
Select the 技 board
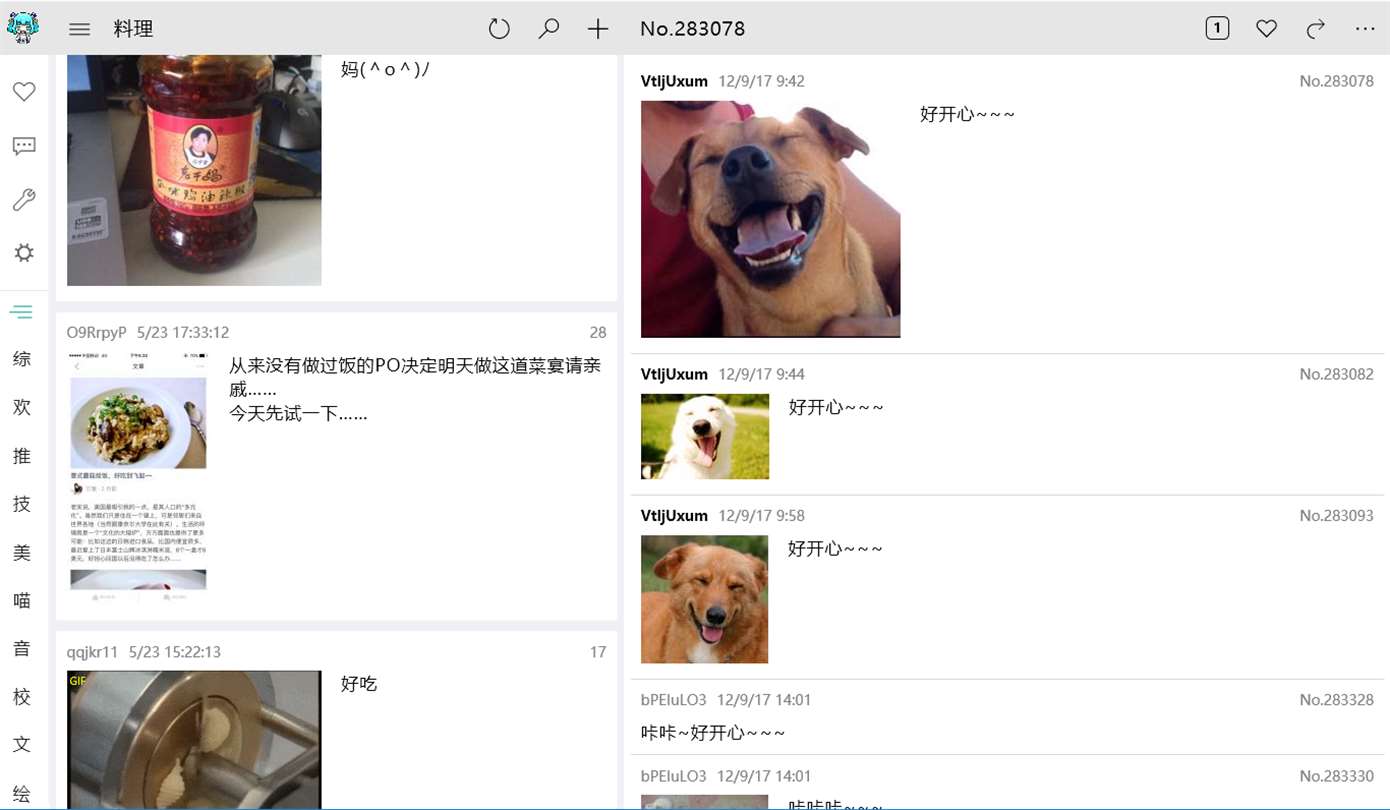pyautogui.click(x=22, y=504)
